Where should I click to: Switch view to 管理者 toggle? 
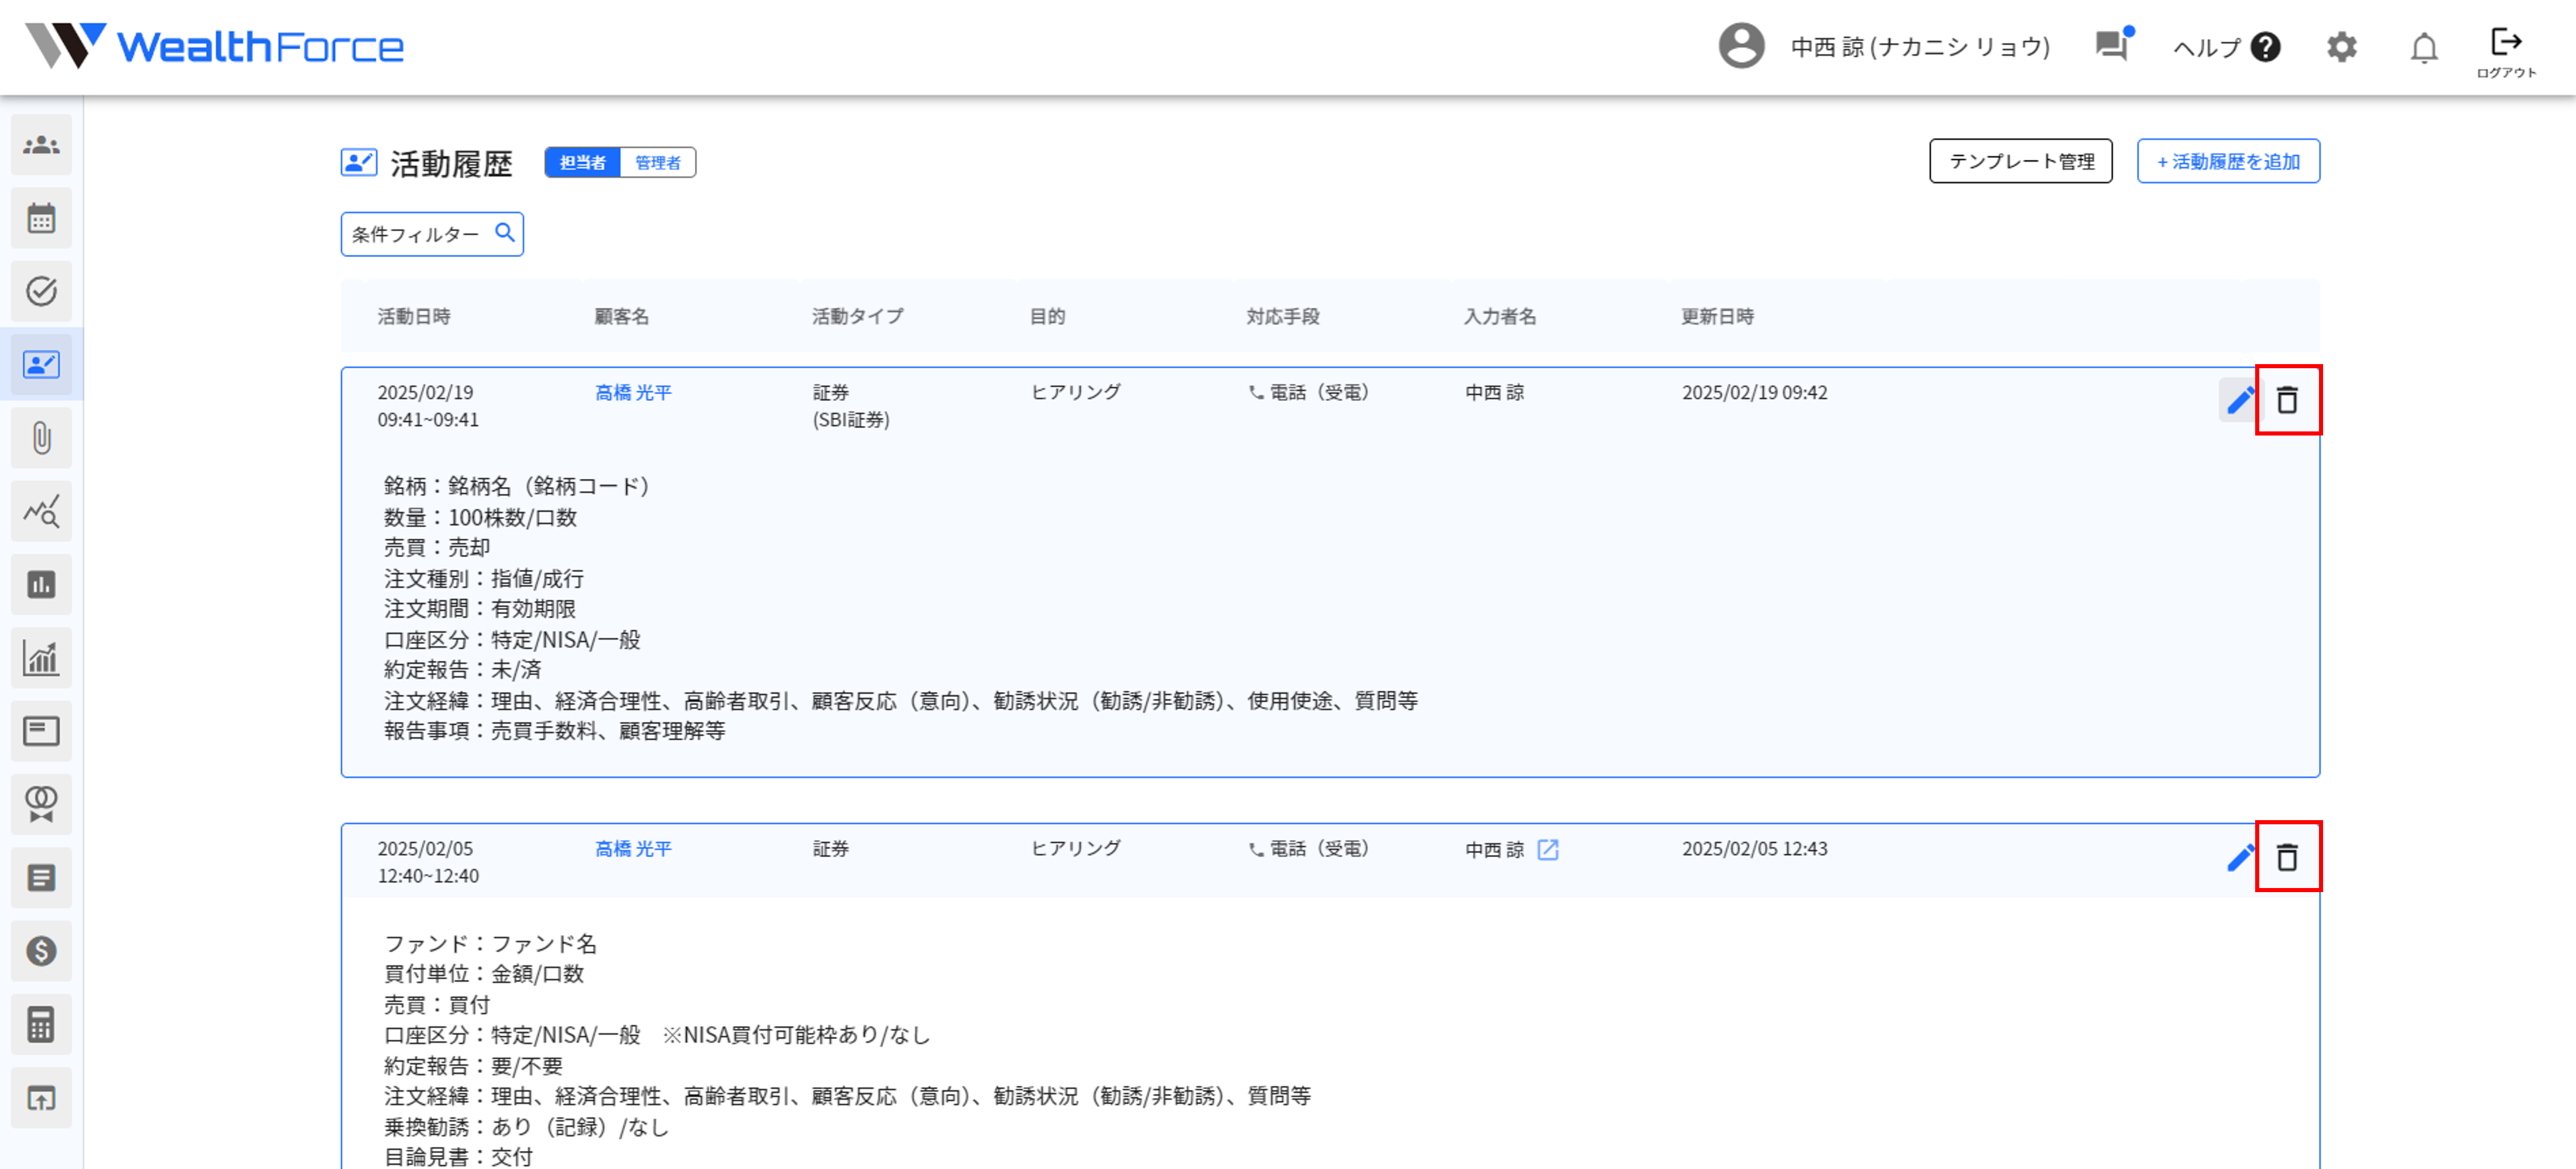(658, 162)
